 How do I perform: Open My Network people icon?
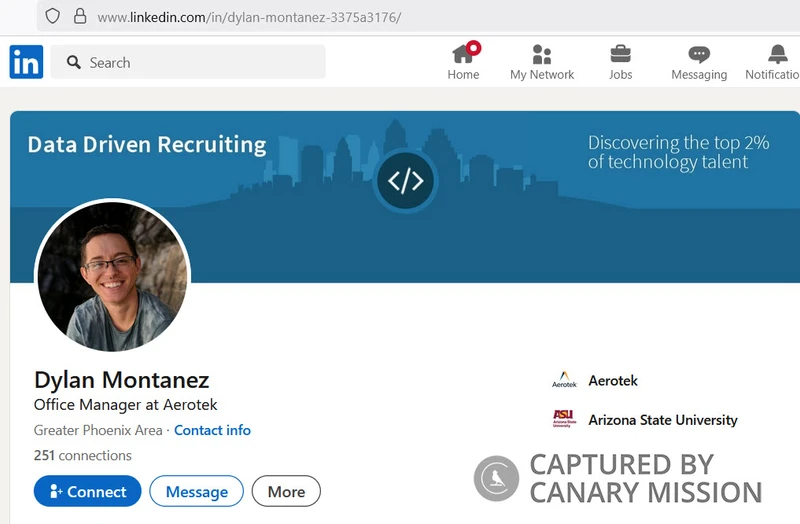(x=542, y=54)
